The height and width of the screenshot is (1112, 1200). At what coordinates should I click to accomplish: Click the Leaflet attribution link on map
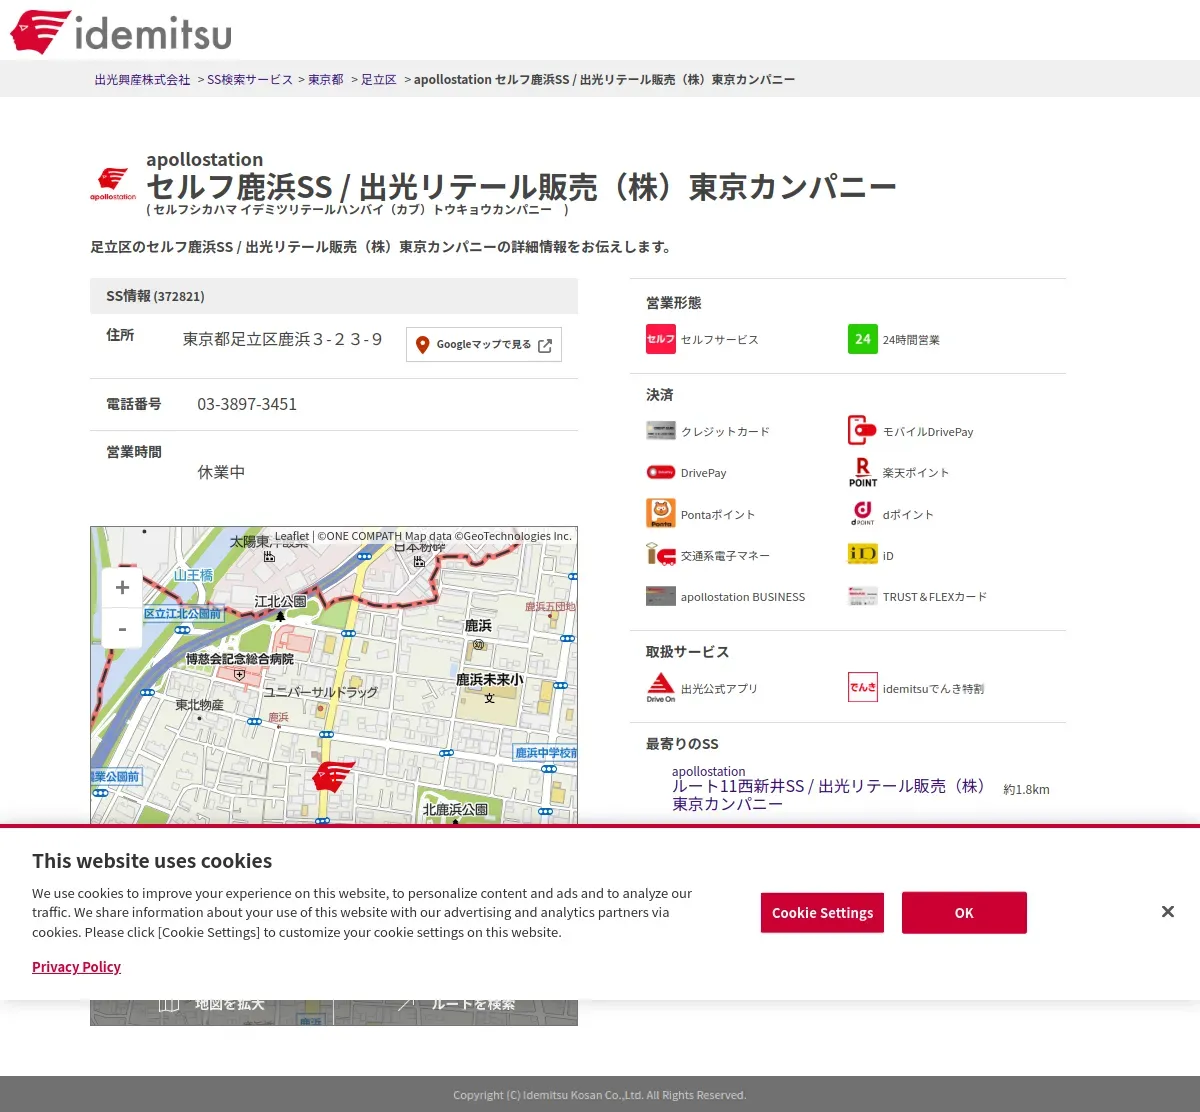(292, 536)
